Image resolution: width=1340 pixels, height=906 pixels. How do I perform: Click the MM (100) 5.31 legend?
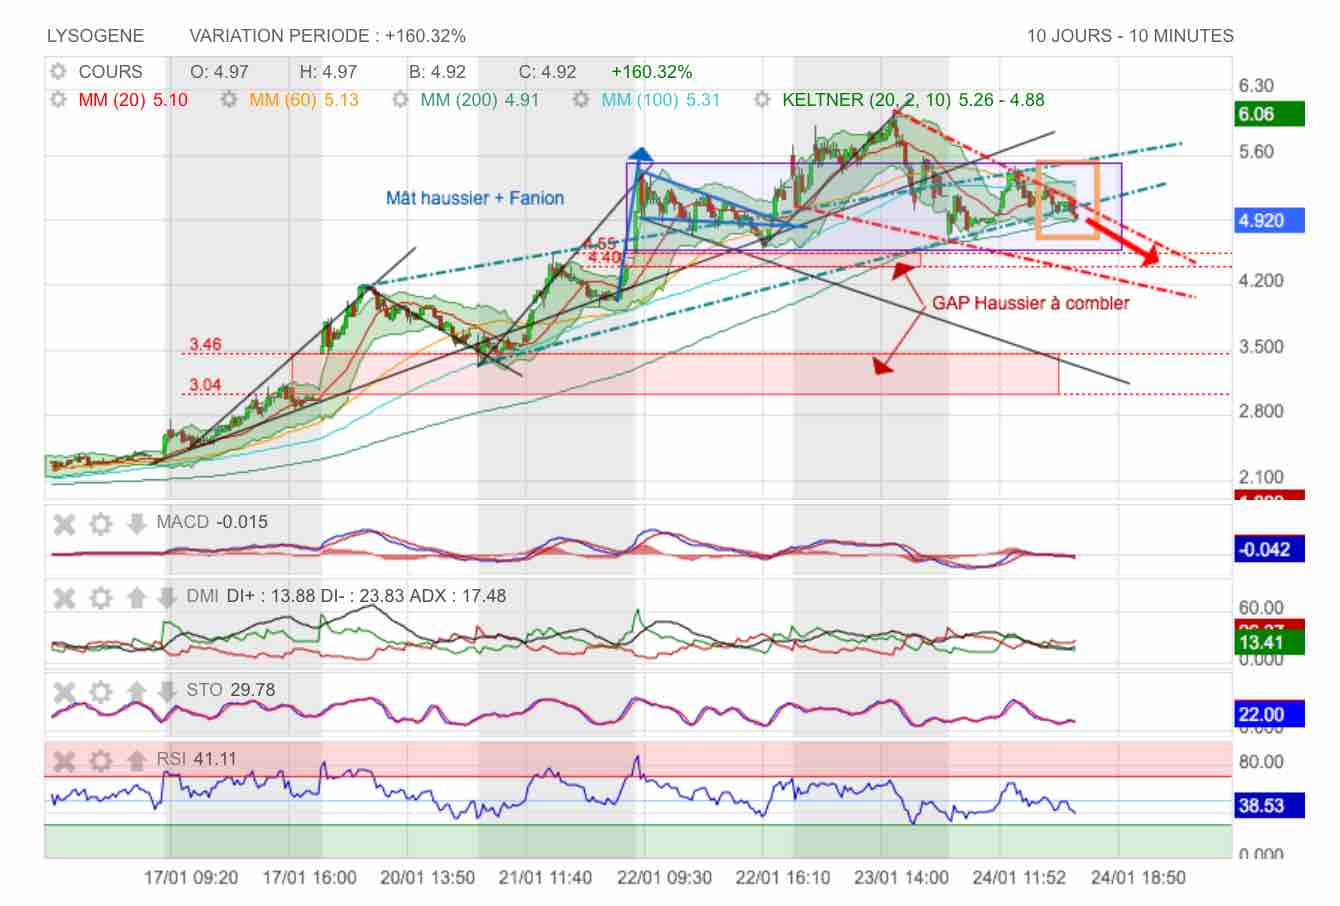click(661, 100)
